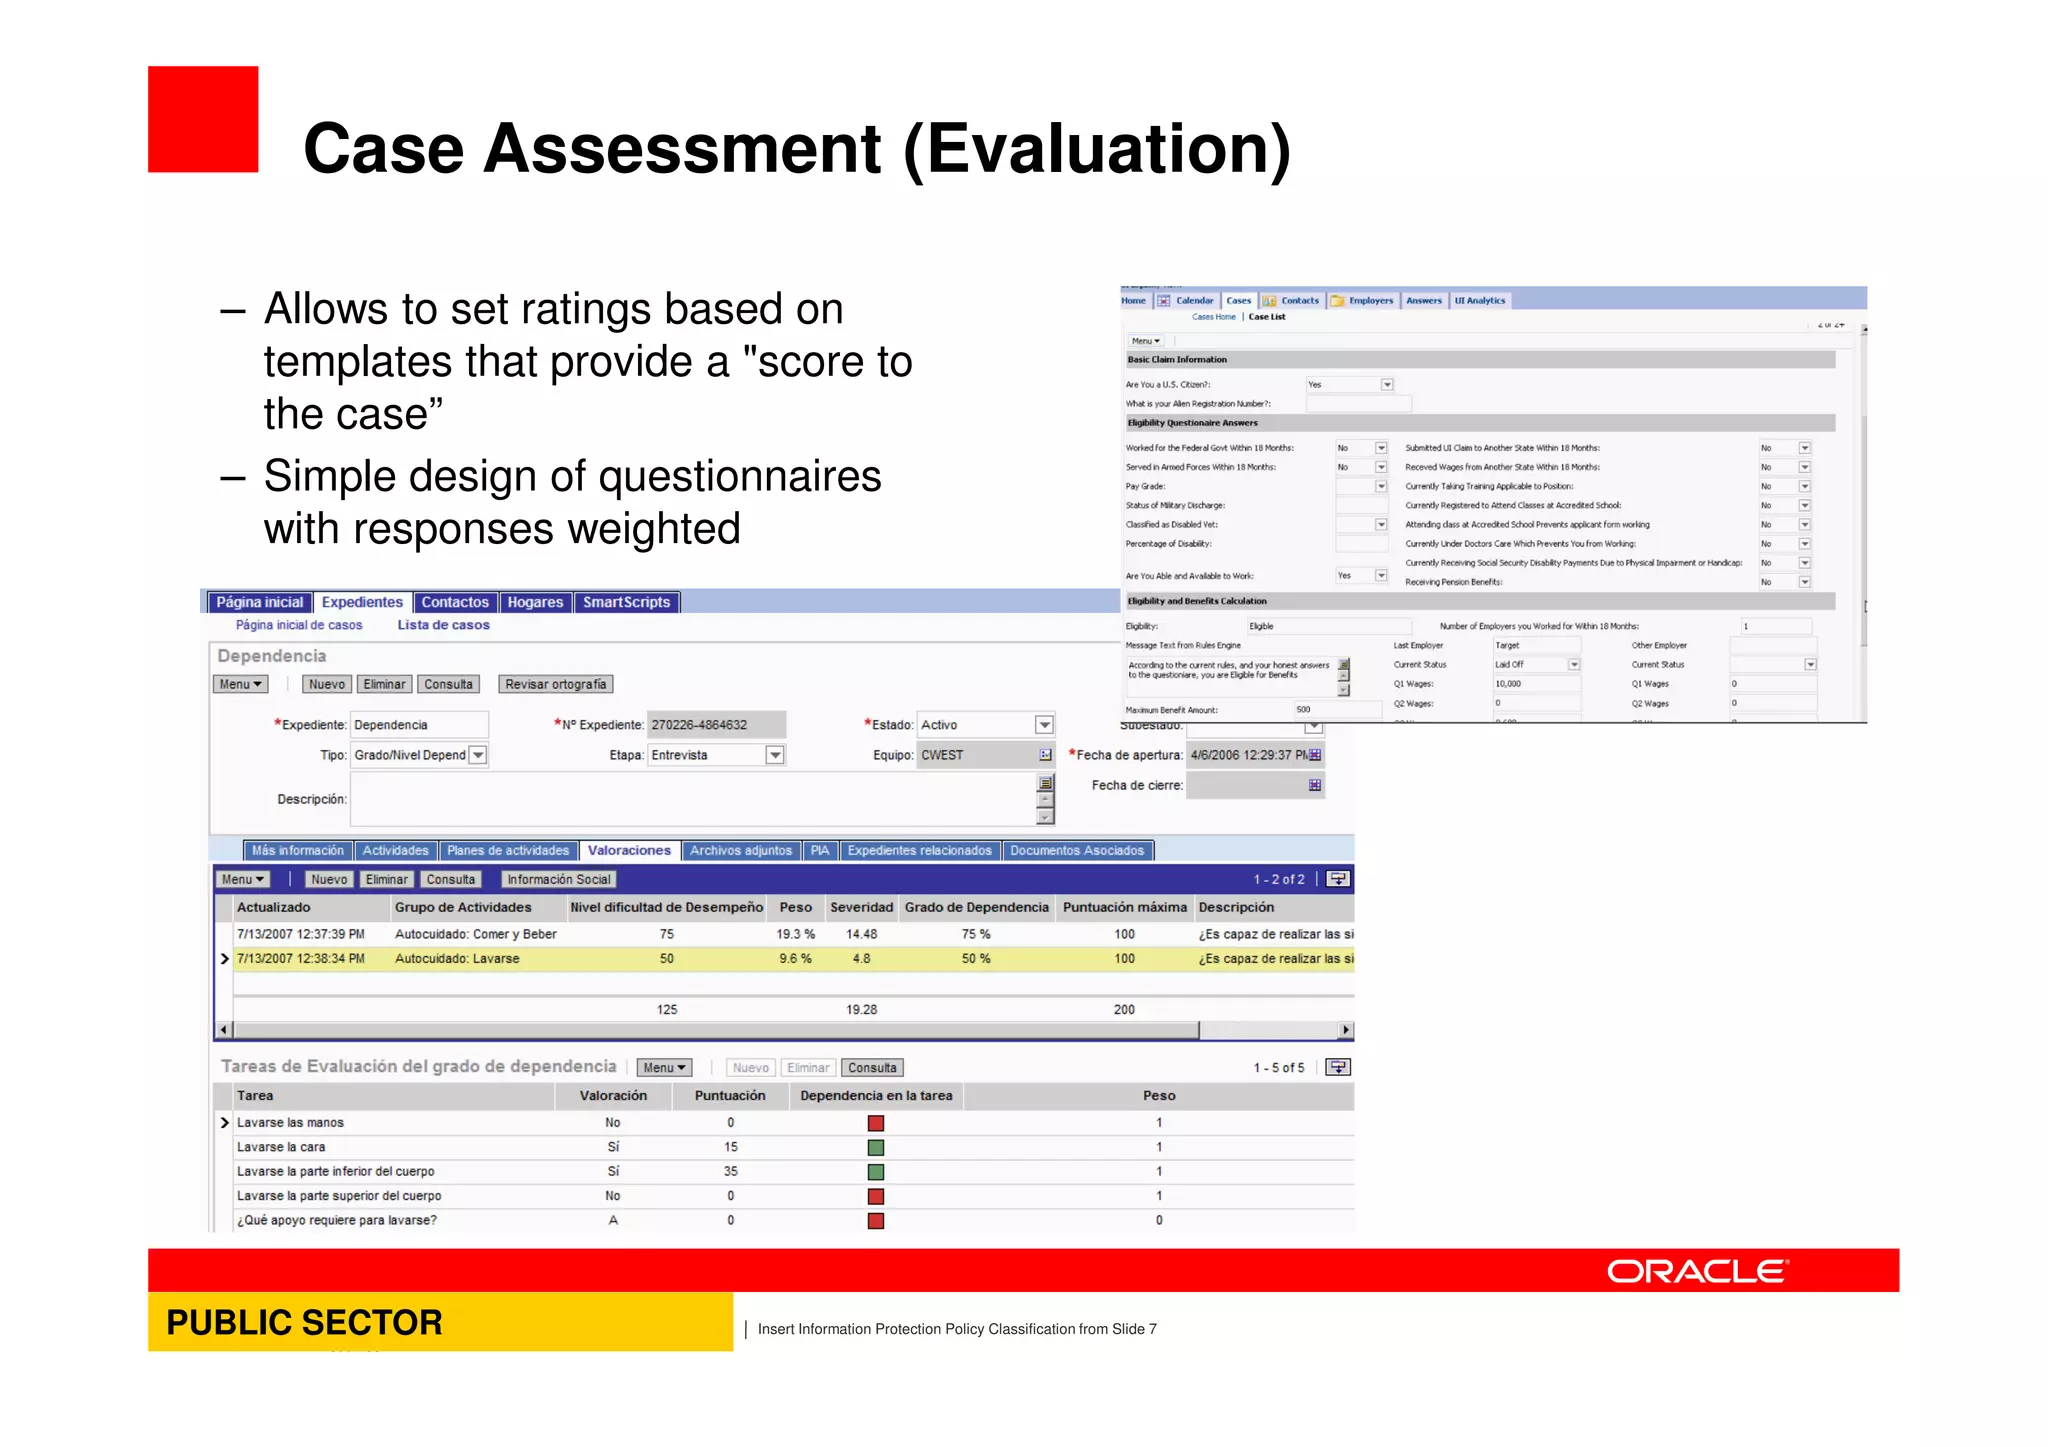Click the Revisar ortografía button
Image resolution: width=2048 pixels, height=1447 pixels.
556,684
